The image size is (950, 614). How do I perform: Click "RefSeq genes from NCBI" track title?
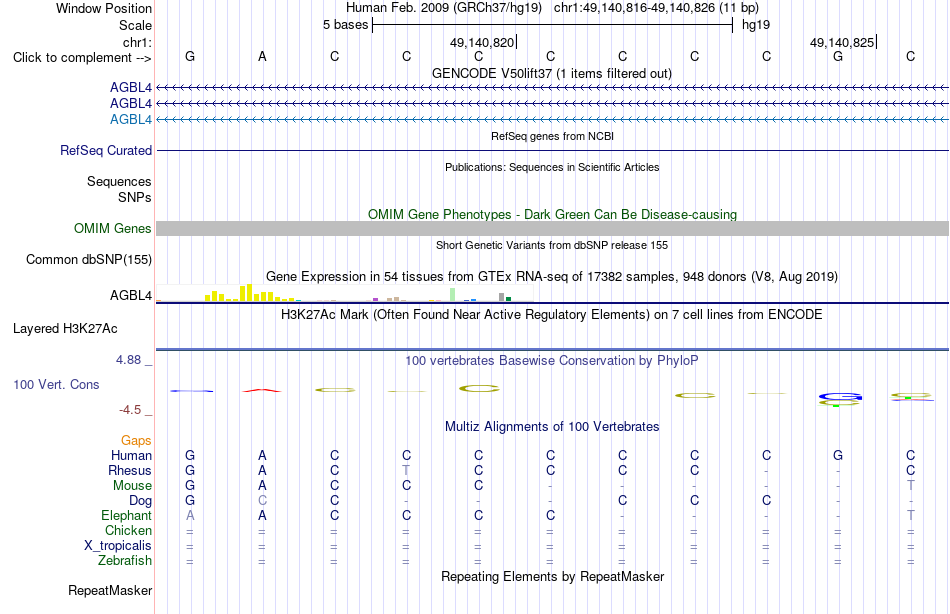[552, 136]
